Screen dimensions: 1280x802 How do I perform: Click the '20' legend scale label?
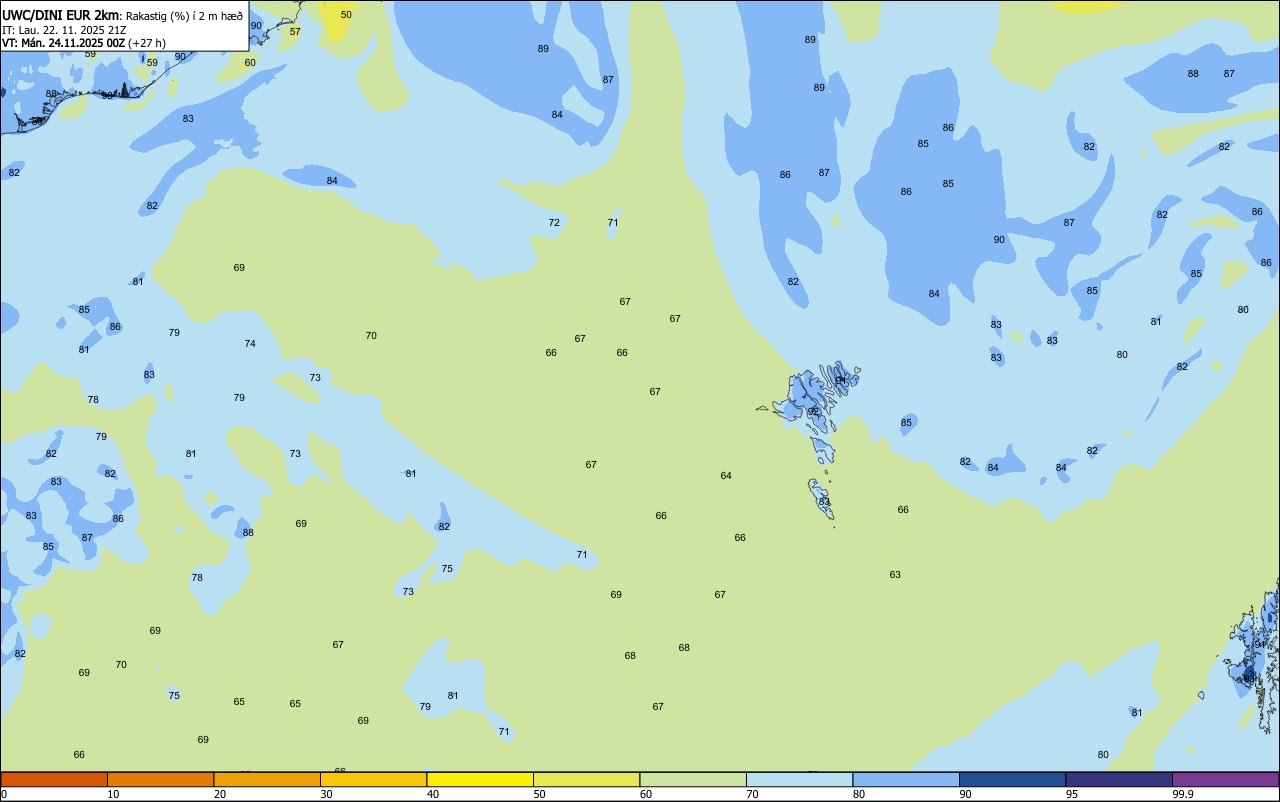[220, 794]
